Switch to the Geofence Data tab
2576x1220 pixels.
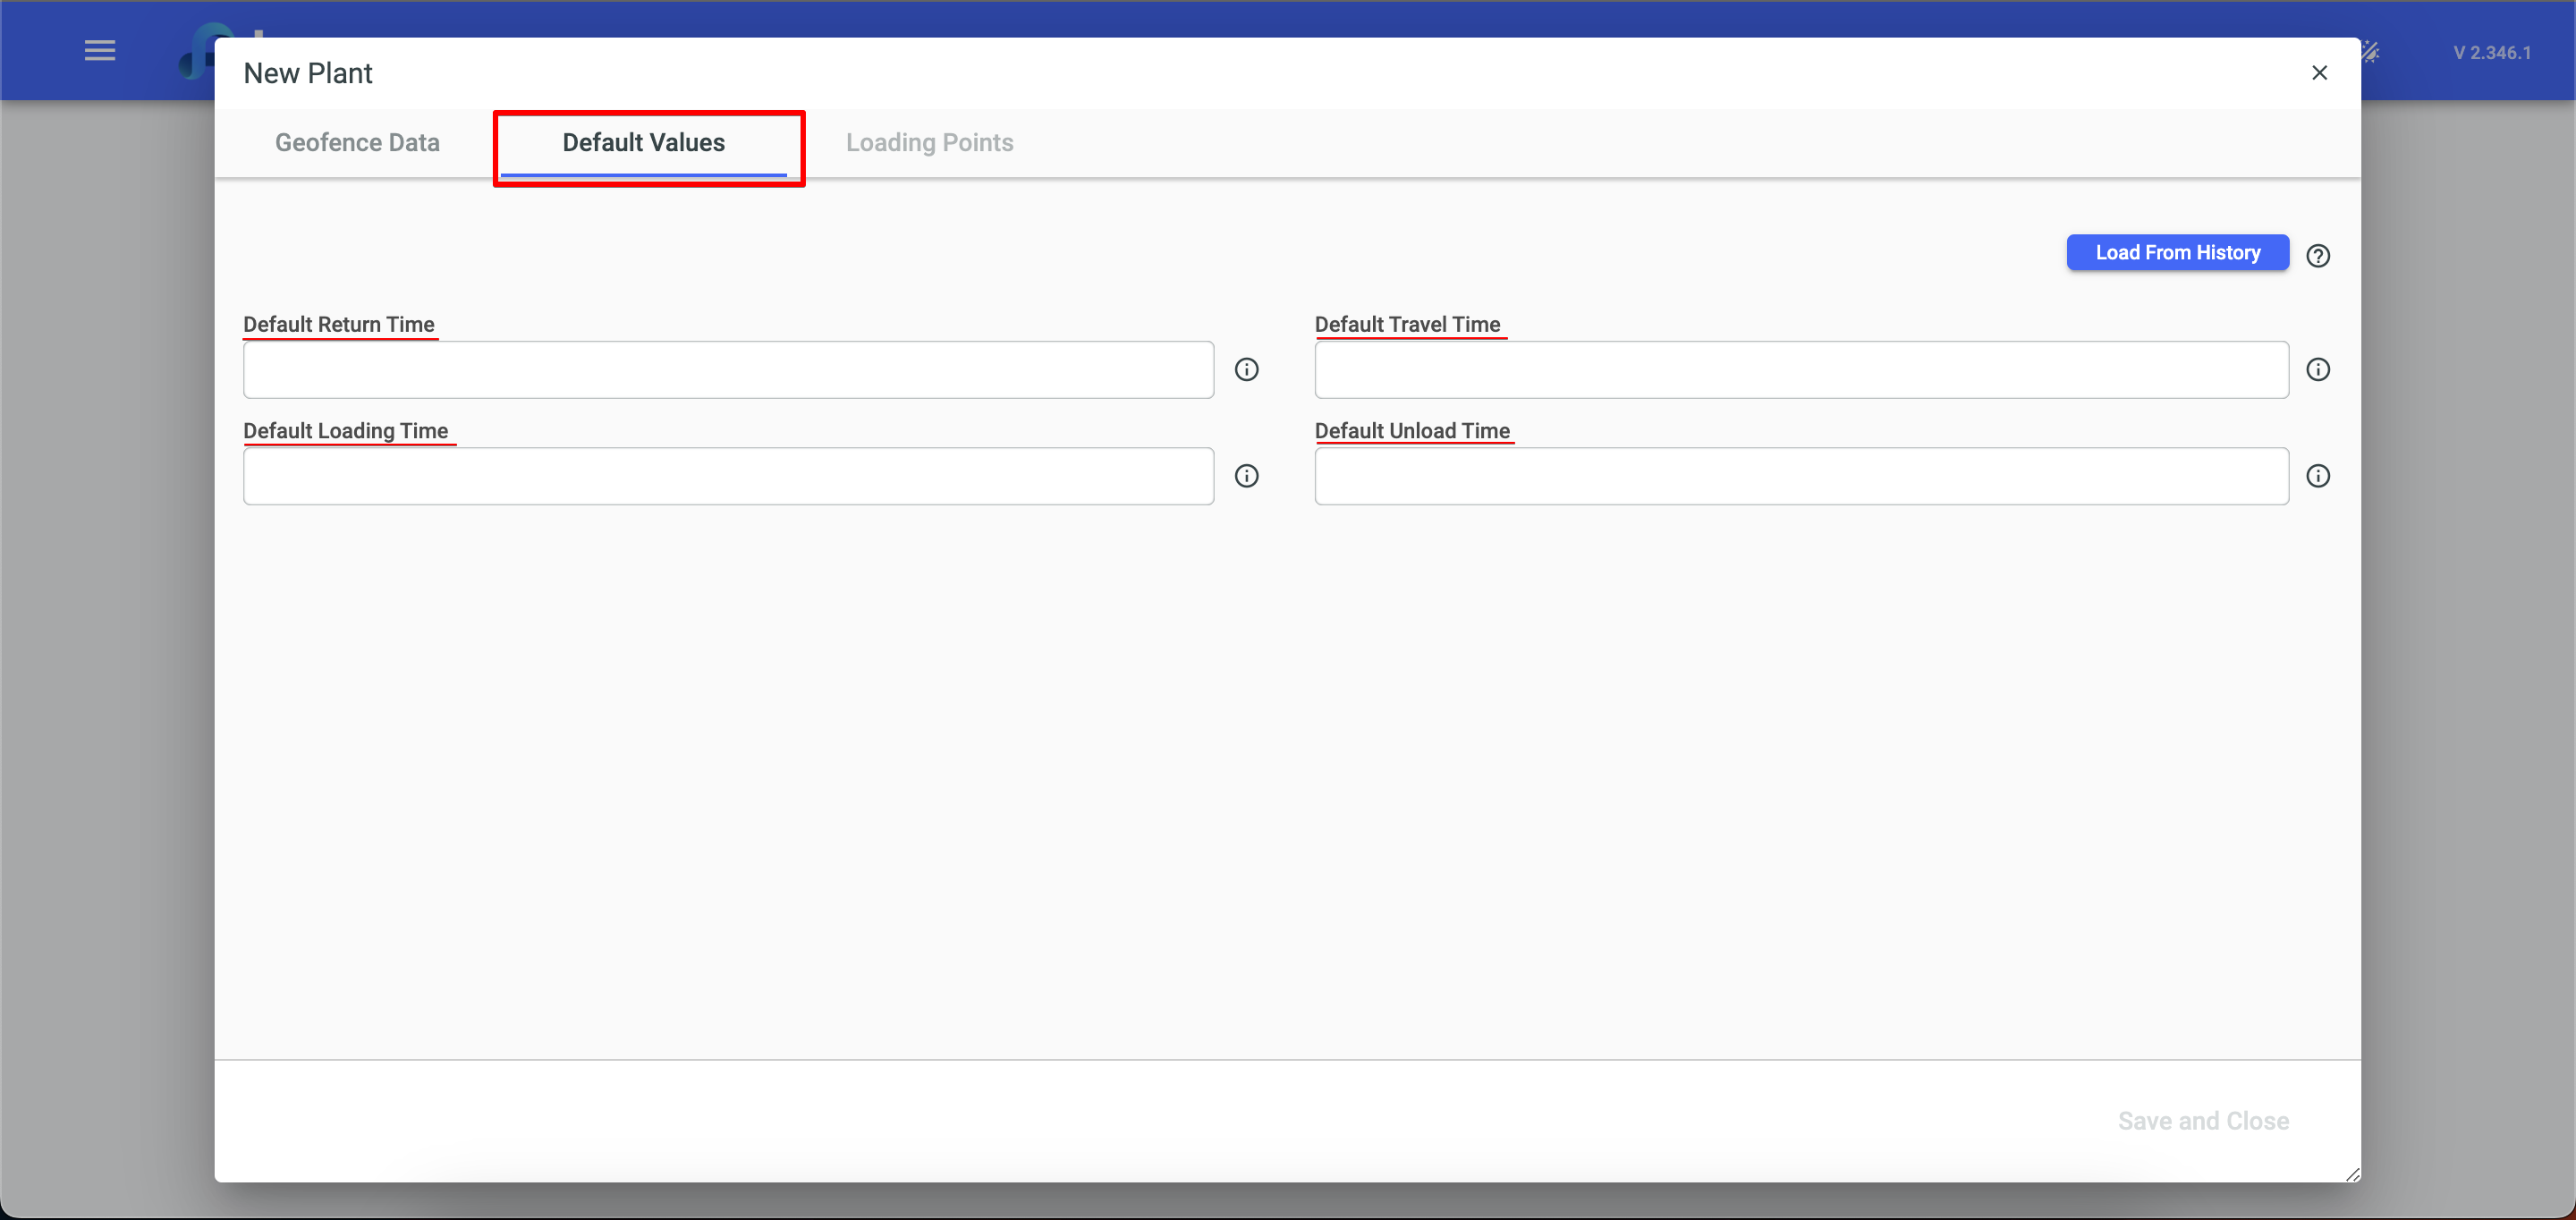(357, 142)
